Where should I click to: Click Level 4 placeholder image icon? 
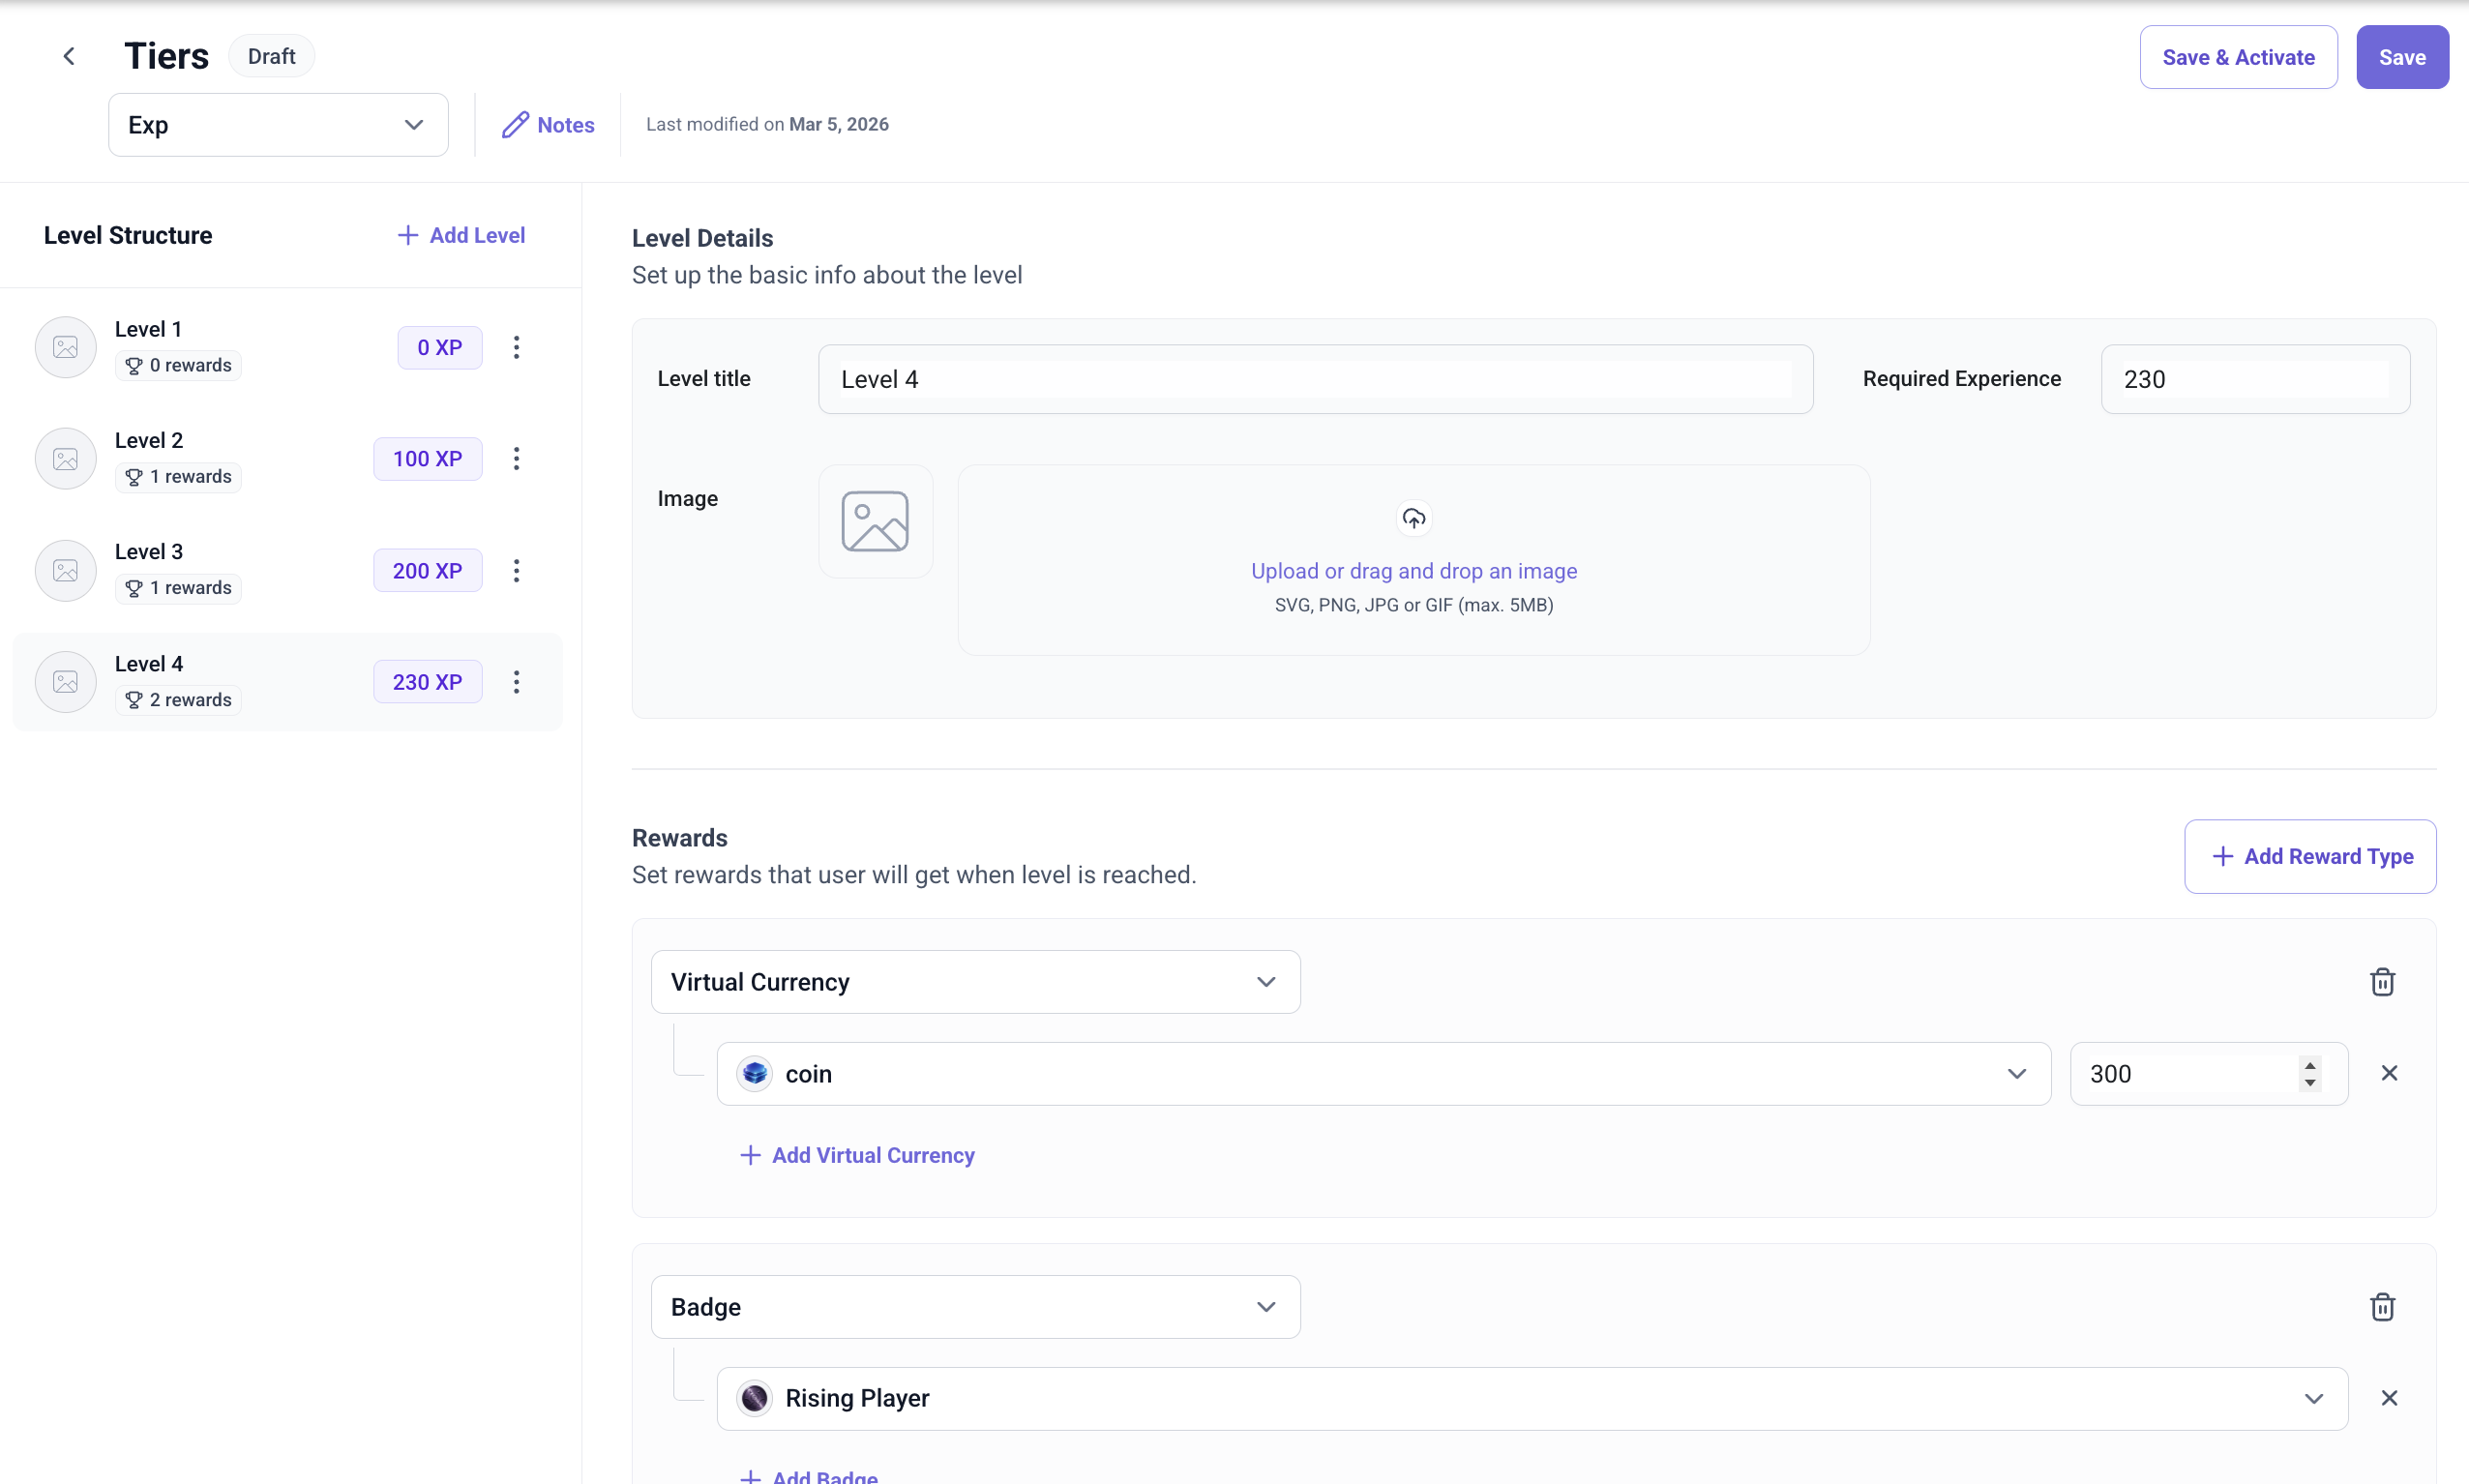click(66, 682)
